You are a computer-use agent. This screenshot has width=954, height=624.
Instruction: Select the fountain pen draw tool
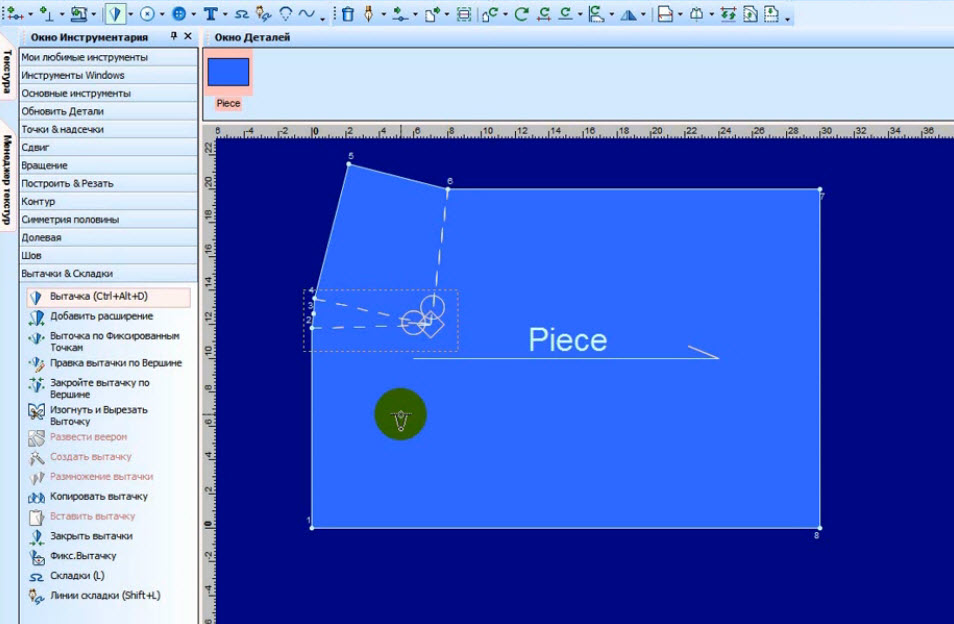(x=369, y=13)
